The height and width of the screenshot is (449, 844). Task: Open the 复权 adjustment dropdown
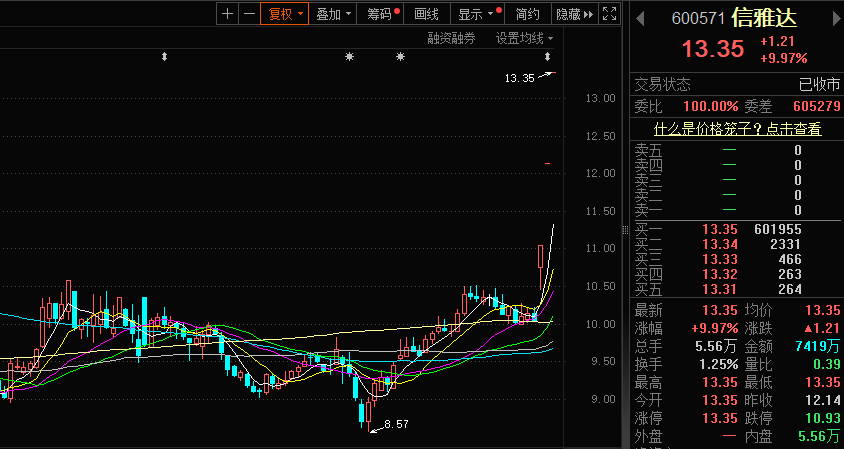click(x=283, y=14)
